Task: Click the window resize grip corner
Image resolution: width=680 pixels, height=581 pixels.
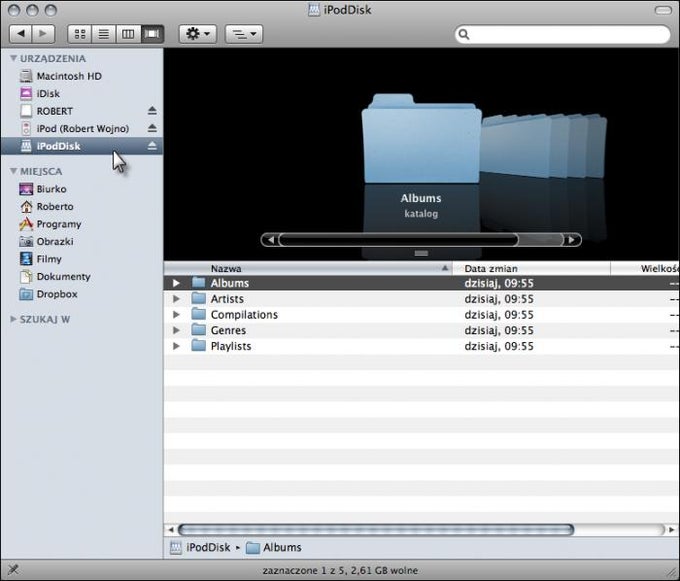Action: (x=673, y=574)
